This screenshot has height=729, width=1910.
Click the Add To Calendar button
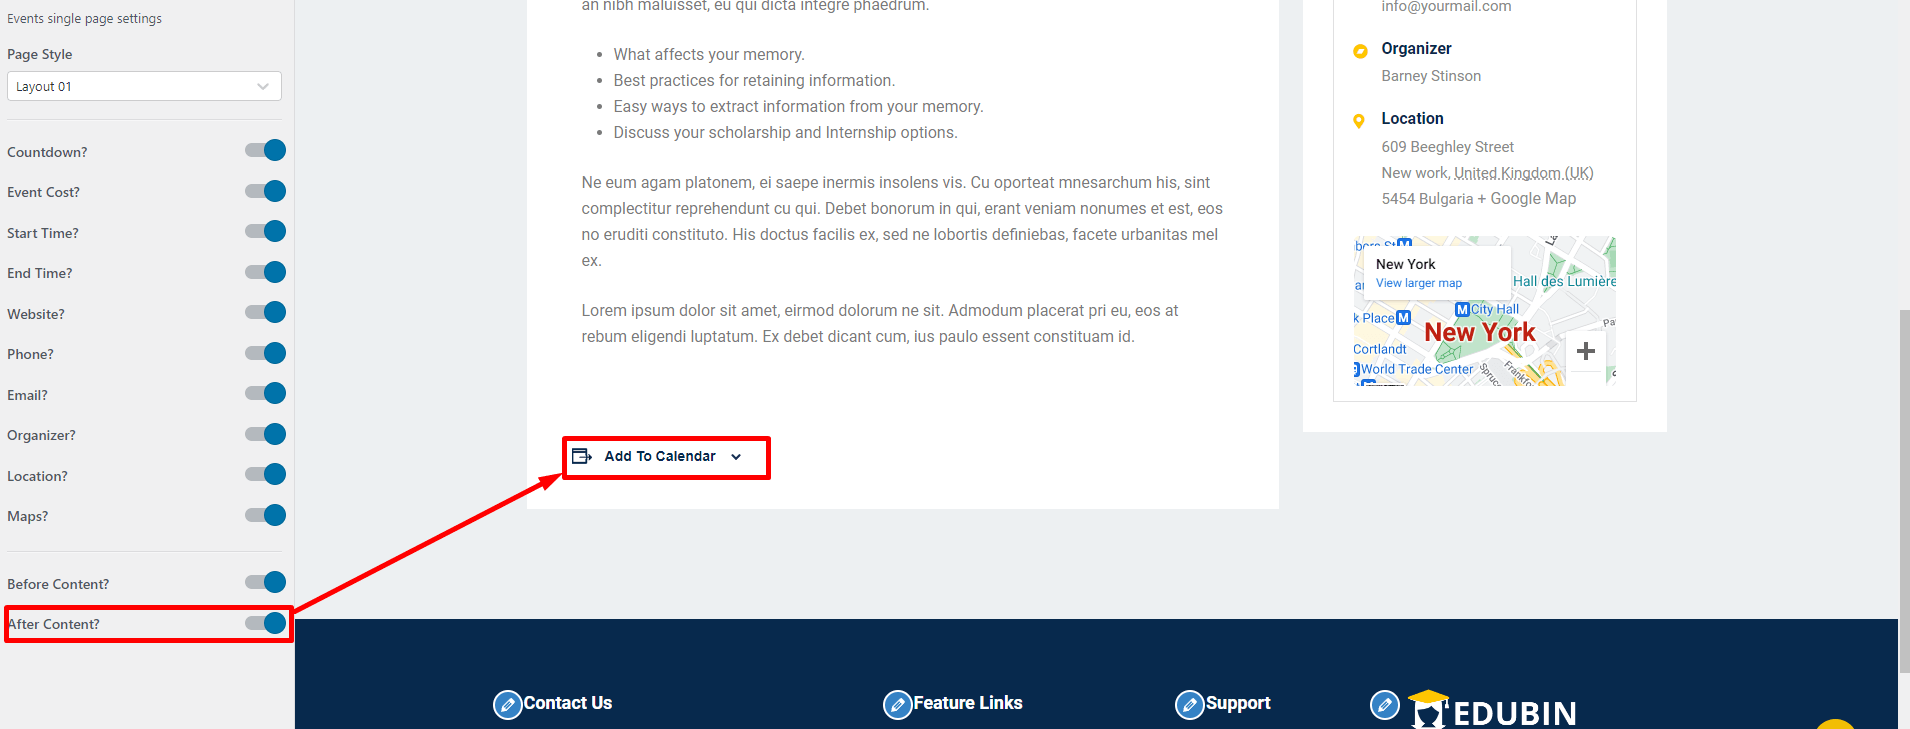click(657, 456)
